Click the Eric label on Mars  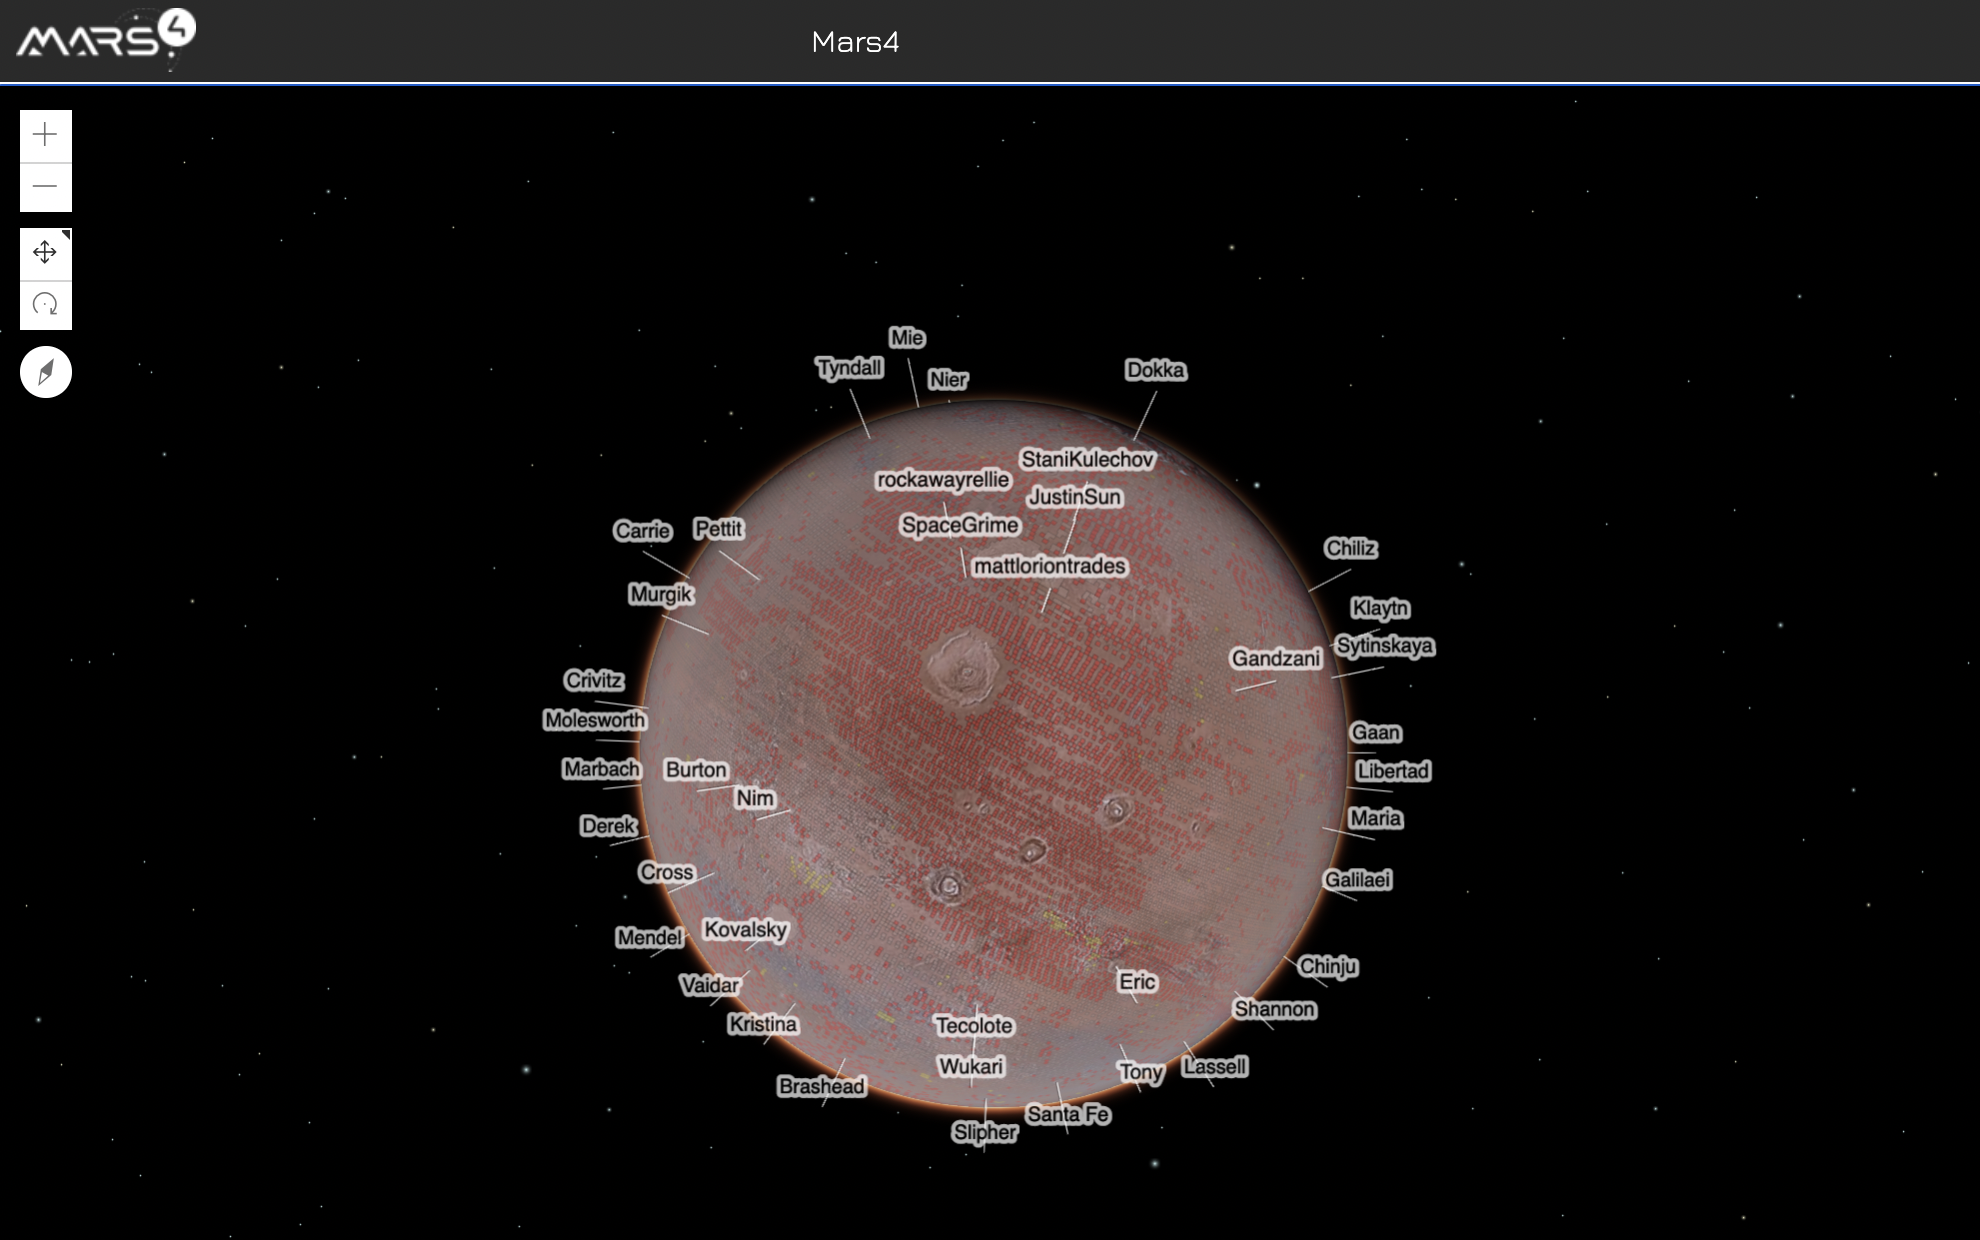click(x=1137, y=981)
